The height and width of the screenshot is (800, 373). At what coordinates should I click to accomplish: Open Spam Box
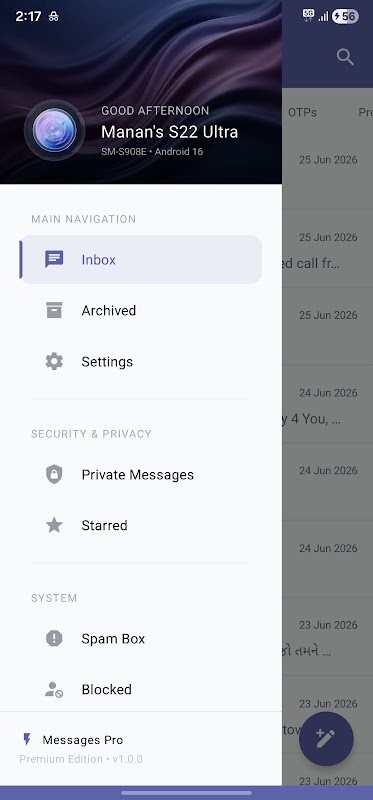[141, 638]
